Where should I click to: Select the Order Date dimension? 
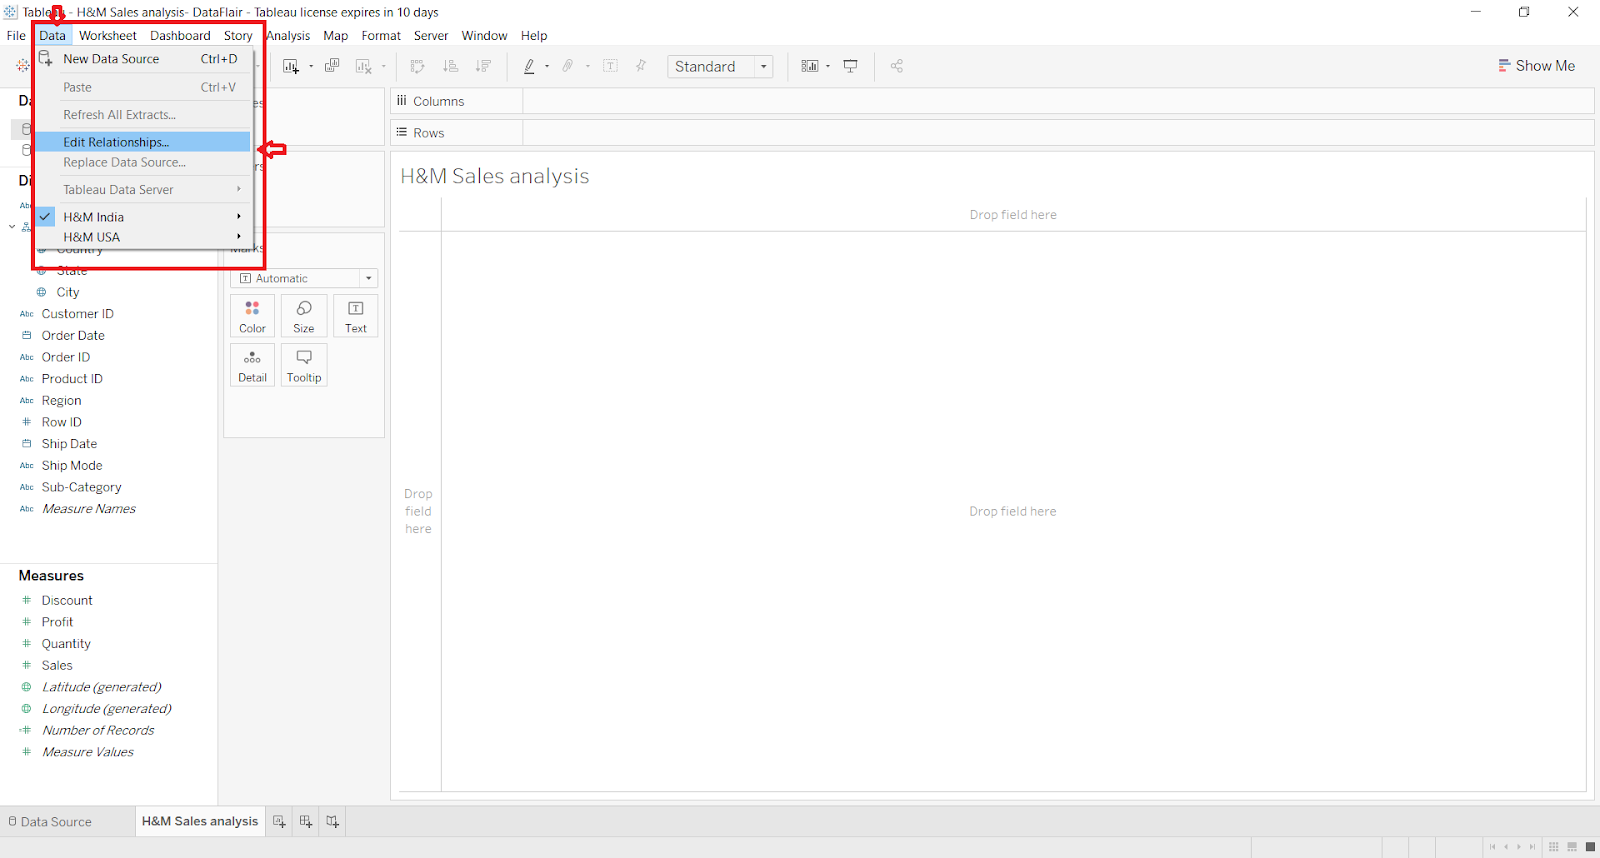(73, 336)
